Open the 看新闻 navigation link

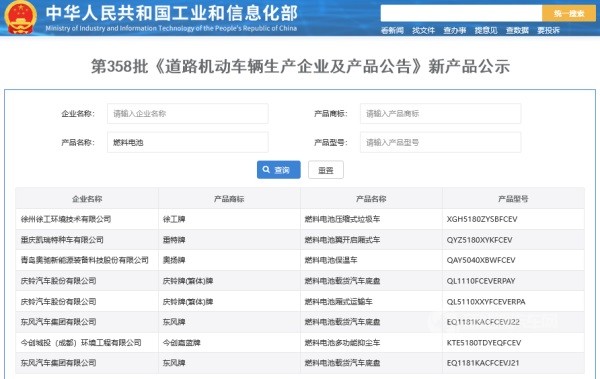[392, 30]
